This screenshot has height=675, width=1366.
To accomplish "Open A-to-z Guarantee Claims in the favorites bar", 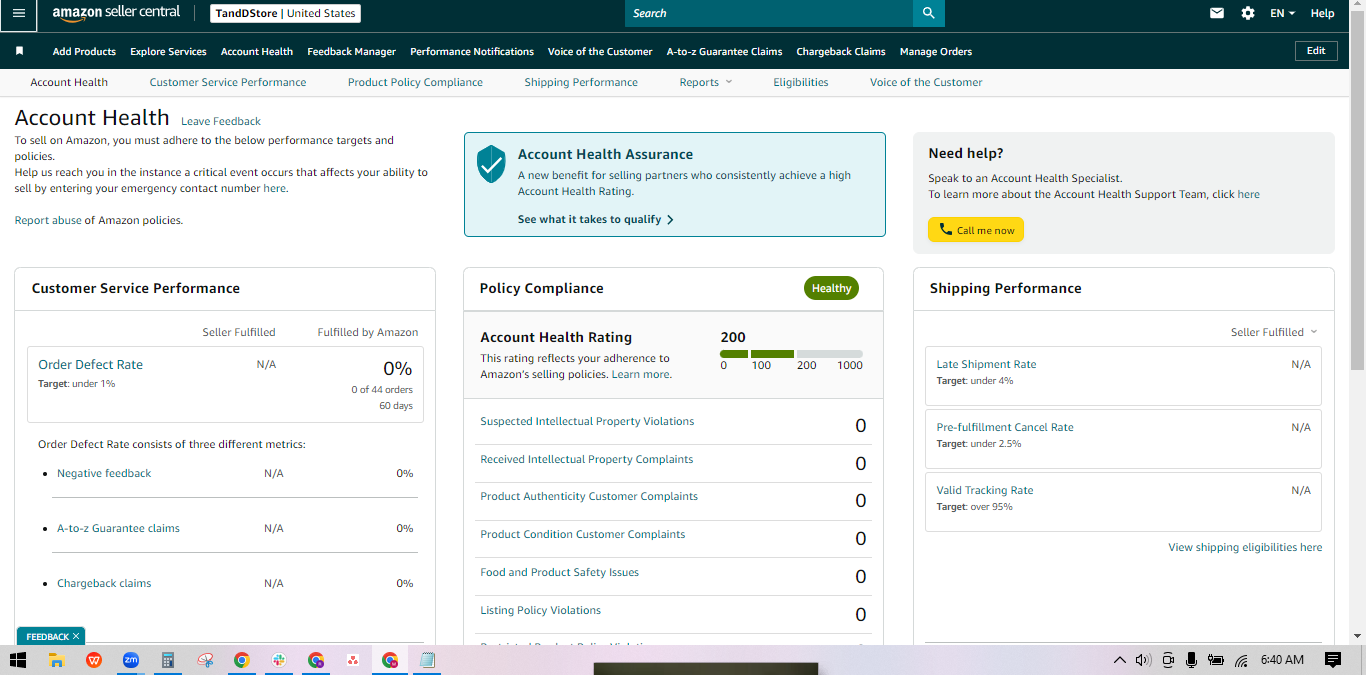I will coord(724,51).
